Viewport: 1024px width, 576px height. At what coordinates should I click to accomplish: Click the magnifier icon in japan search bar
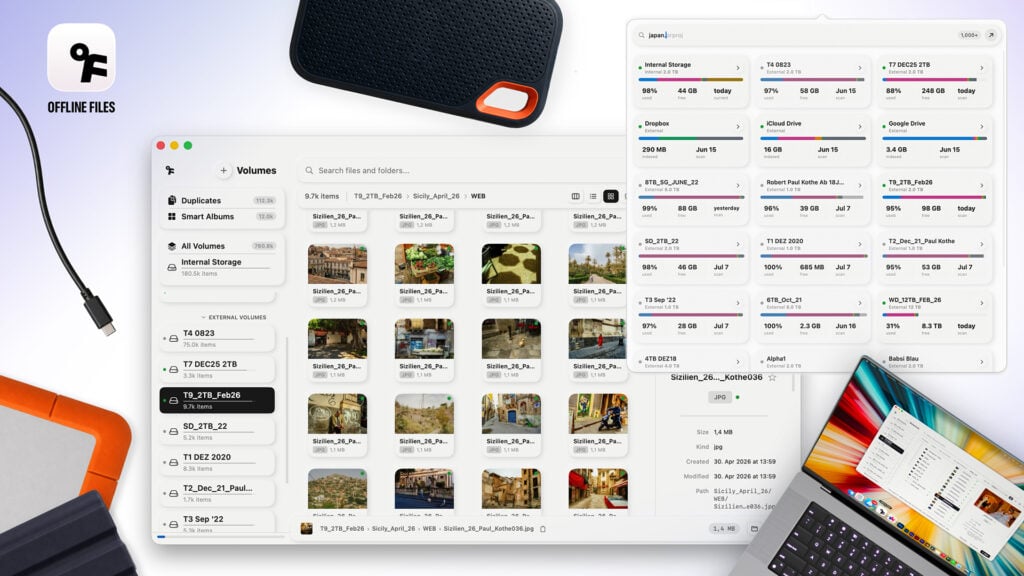[641, 35]
